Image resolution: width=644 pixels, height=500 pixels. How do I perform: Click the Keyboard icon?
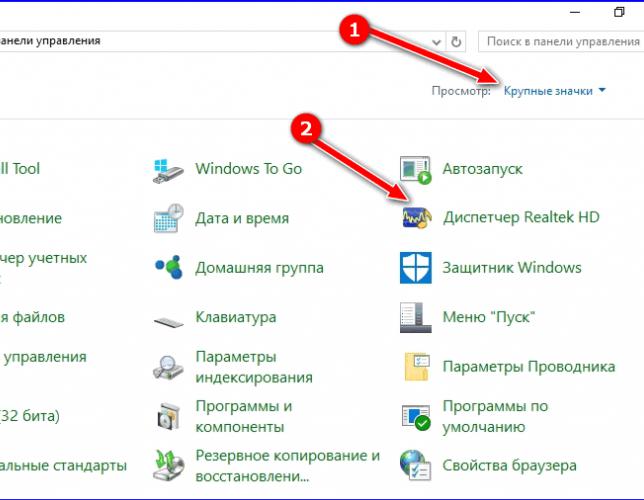pos(168,321)
